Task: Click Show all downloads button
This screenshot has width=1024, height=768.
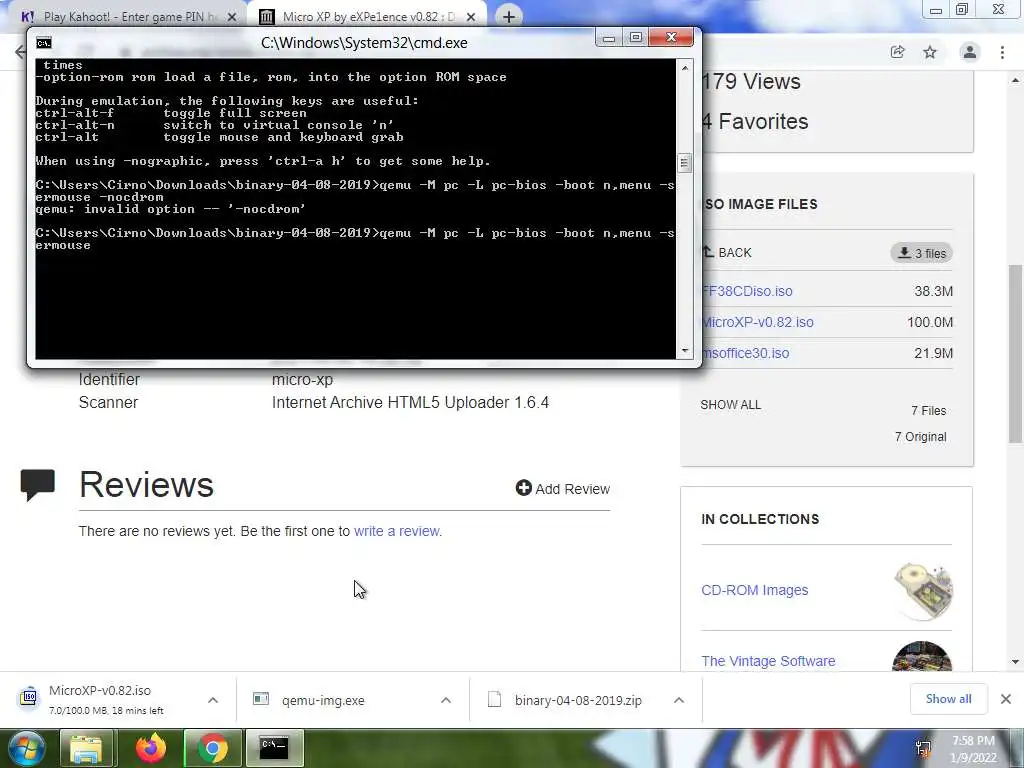Action: (x=948, y=699)
